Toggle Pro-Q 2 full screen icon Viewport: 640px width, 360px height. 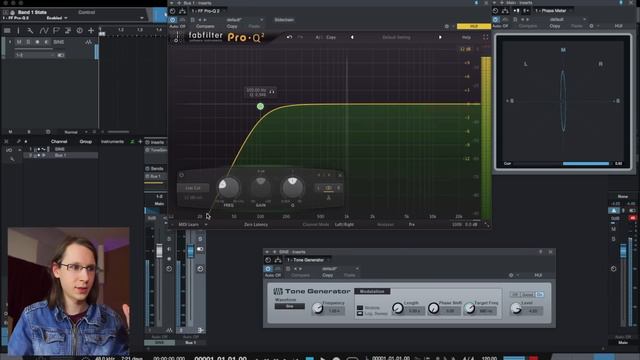(x=485, y=37)
